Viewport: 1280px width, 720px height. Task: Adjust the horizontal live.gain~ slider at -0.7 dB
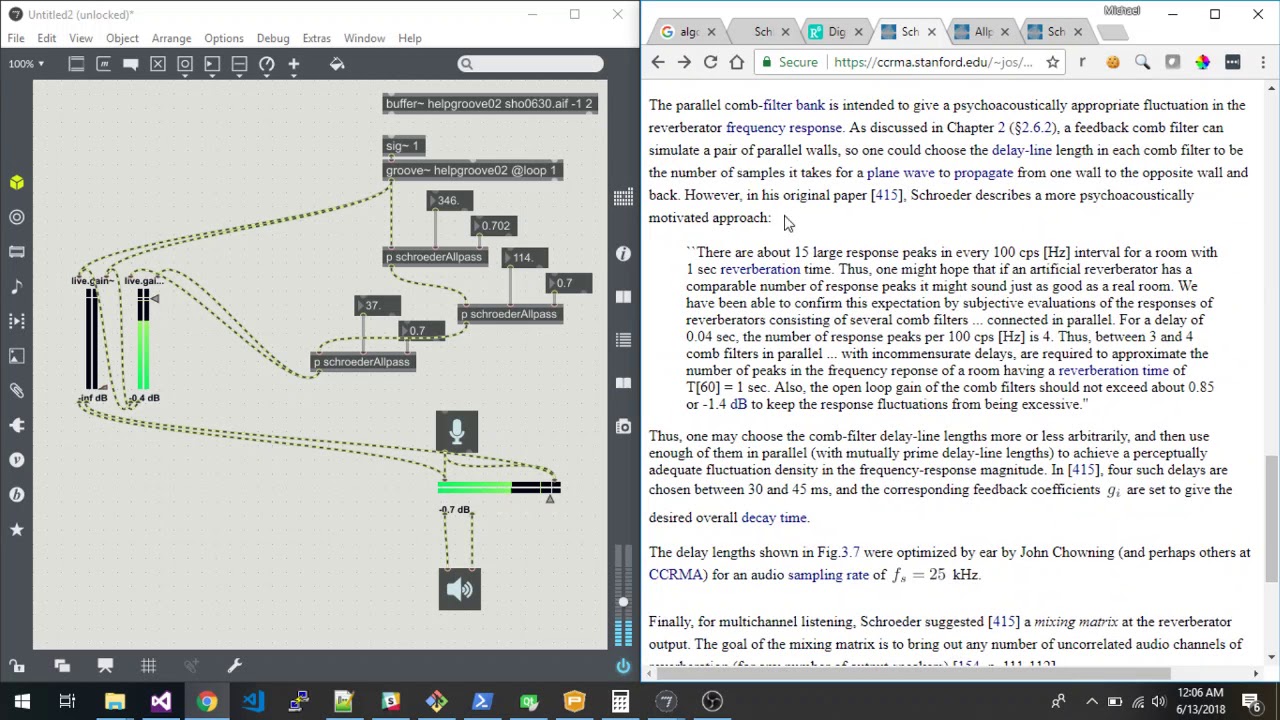[x=499, y=487]
